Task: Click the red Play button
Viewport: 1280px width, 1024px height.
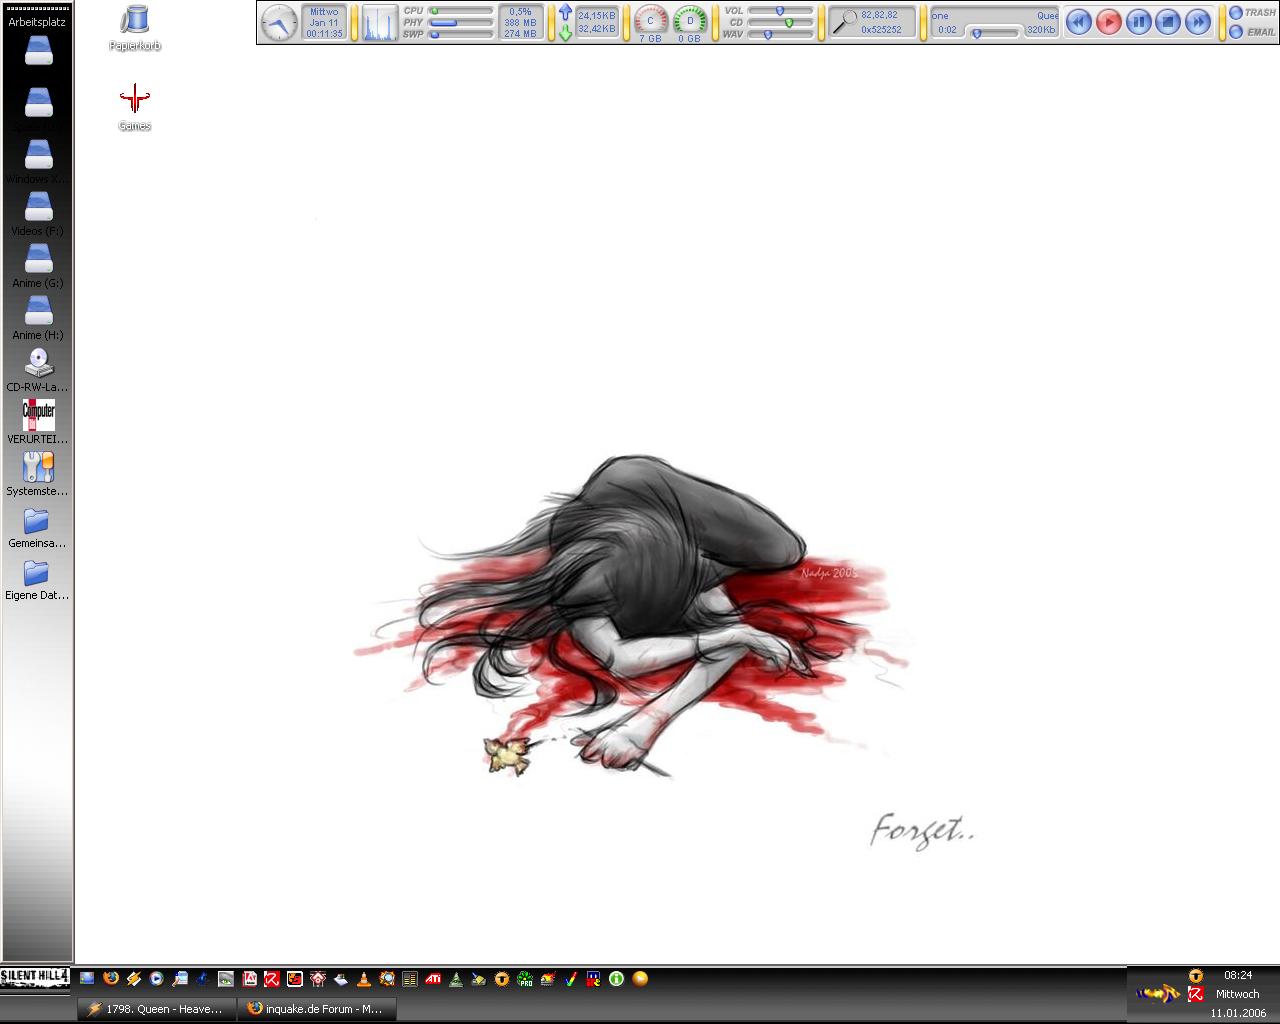Action: pyautogui.click(x=1108, y=22)
